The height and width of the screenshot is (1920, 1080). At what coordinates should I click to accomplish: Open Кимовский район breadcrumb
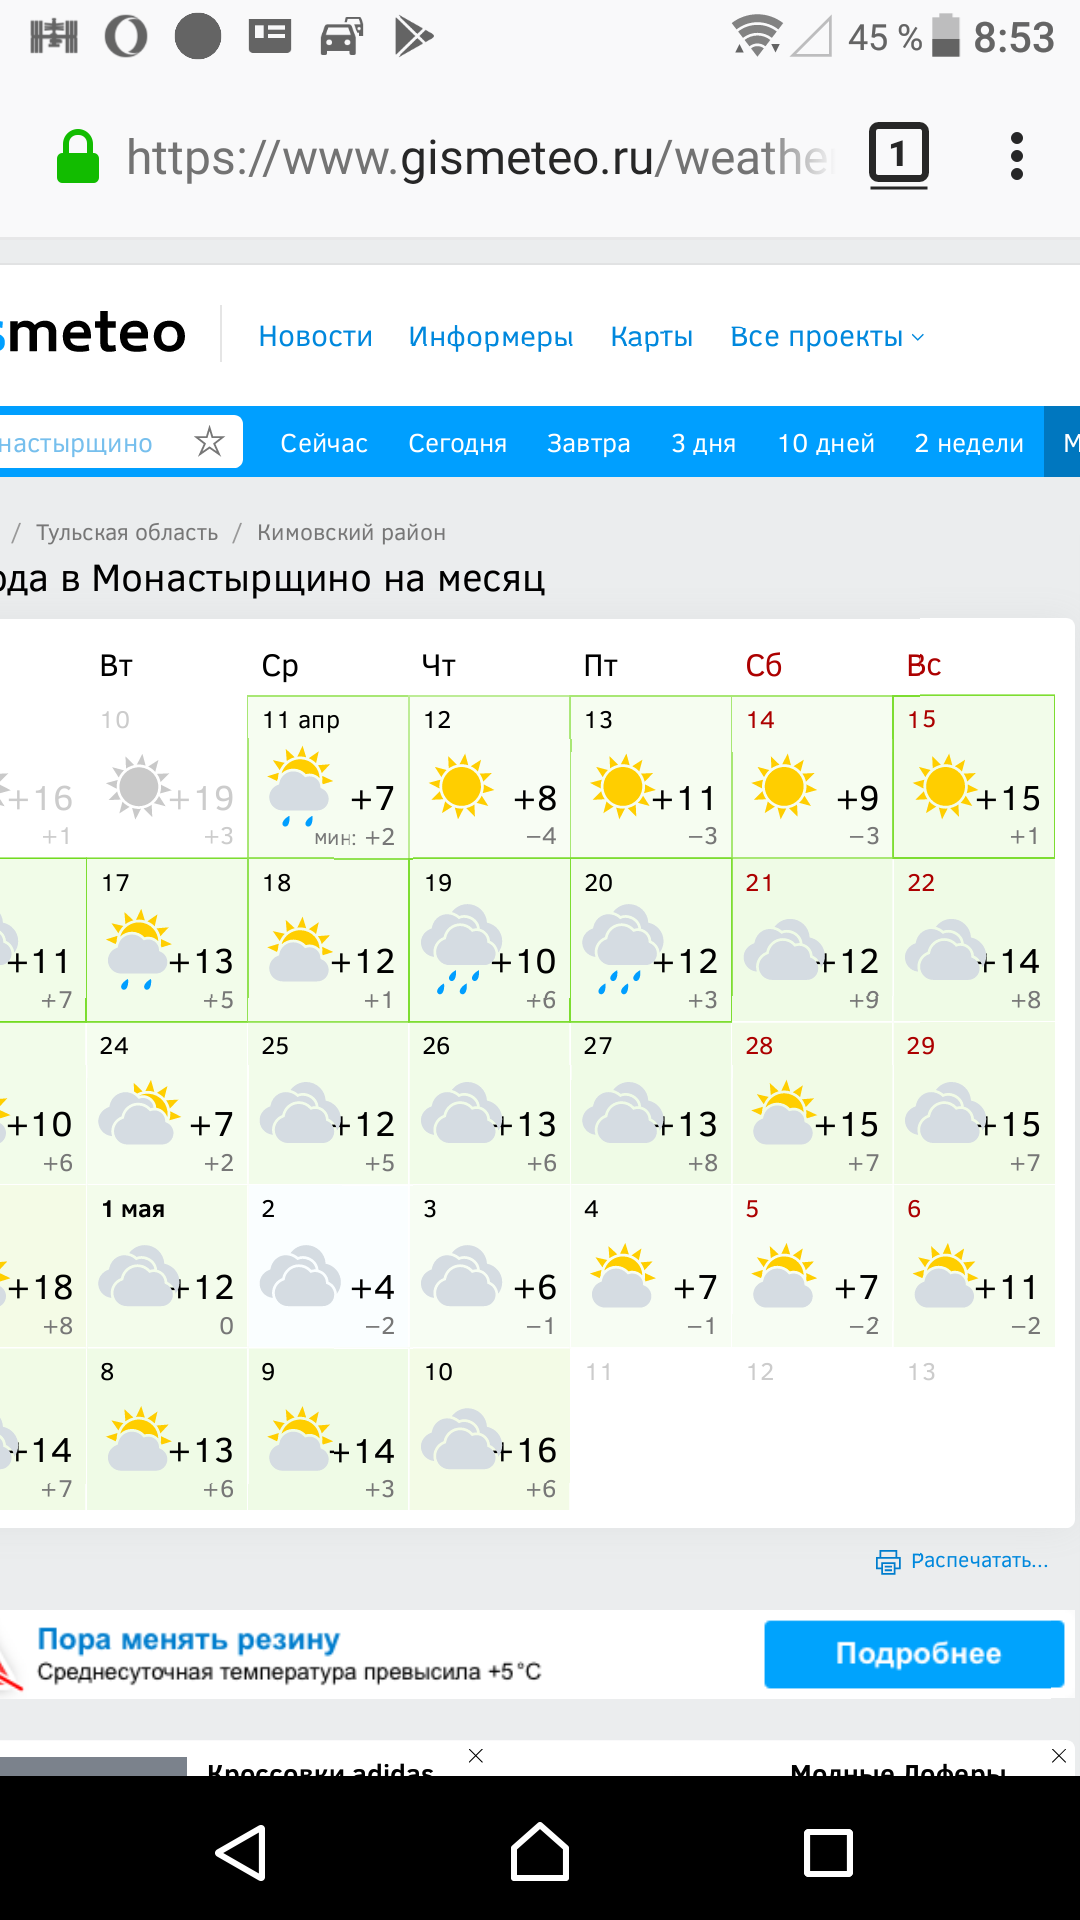tap(351, 532)
